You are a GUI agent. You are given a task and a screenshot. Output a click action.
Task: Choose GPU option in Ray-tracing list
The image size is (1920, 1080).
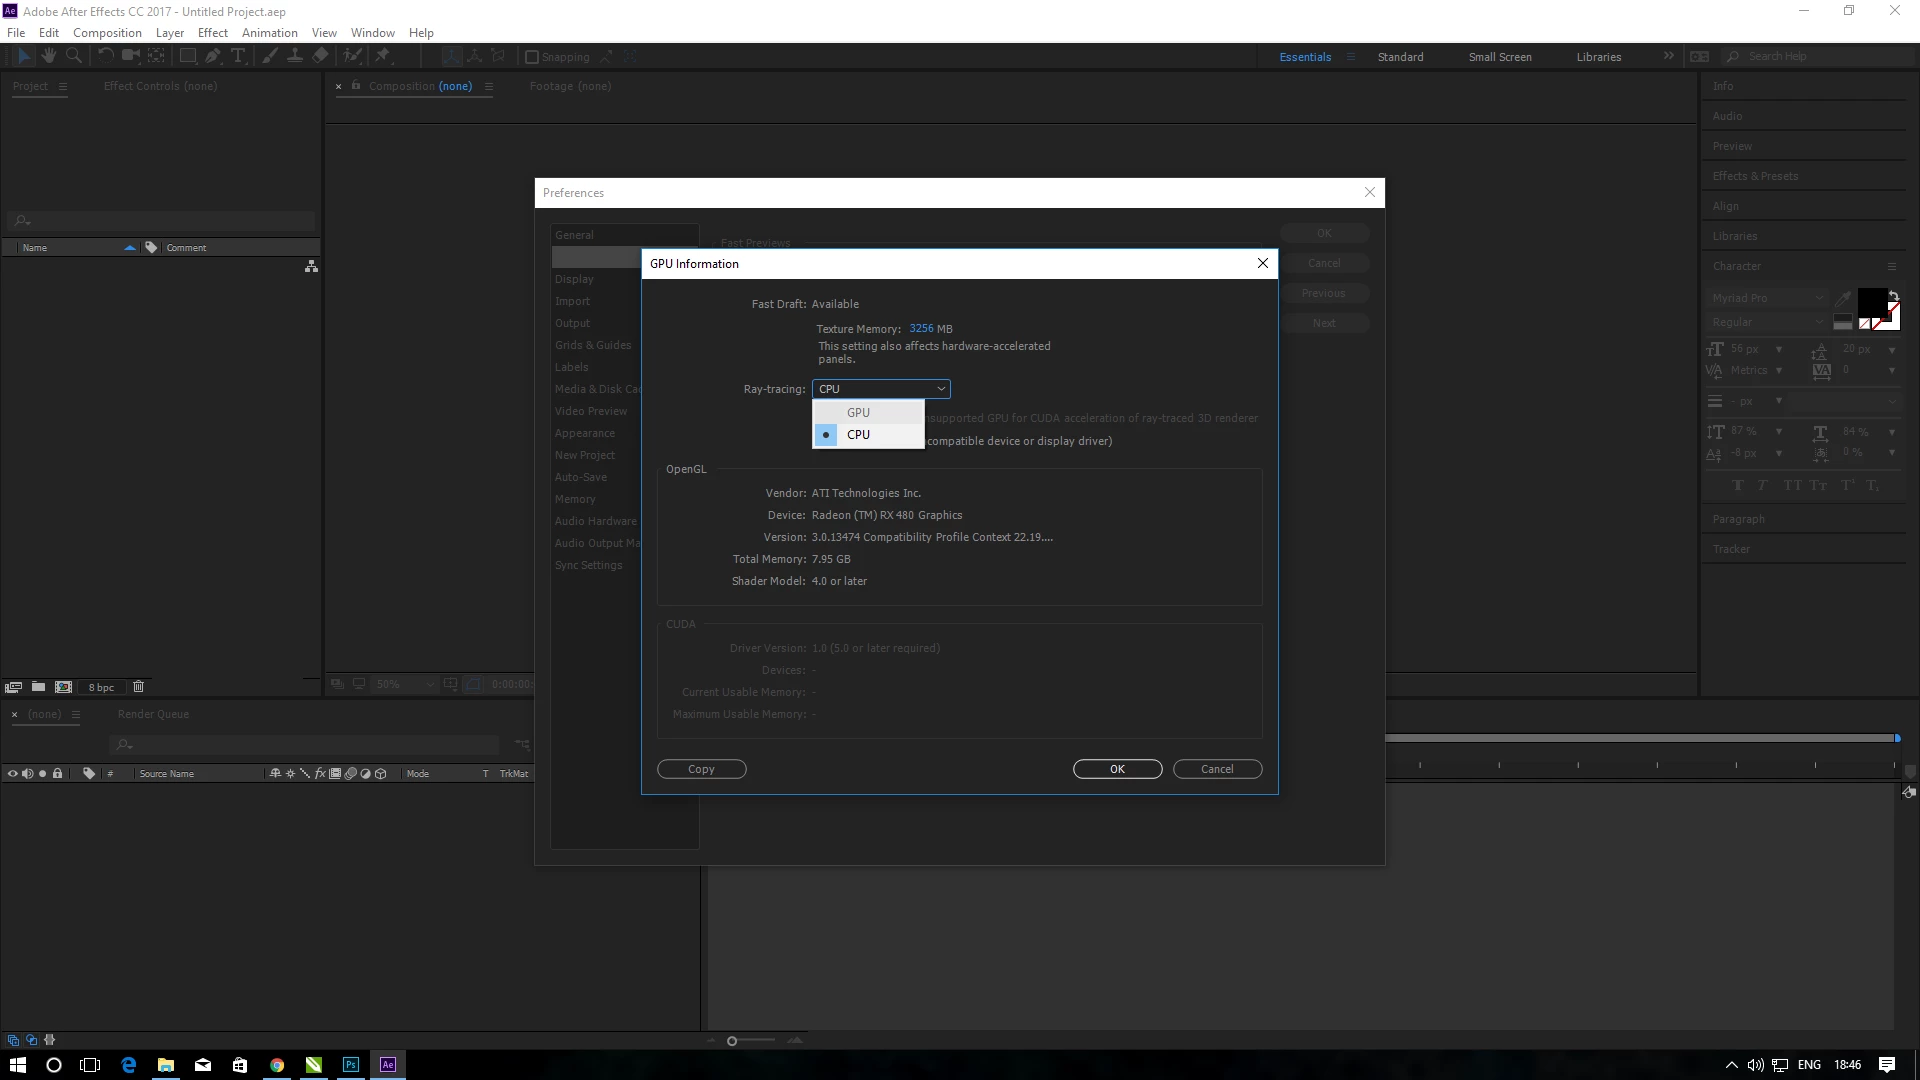pos(858,412)
